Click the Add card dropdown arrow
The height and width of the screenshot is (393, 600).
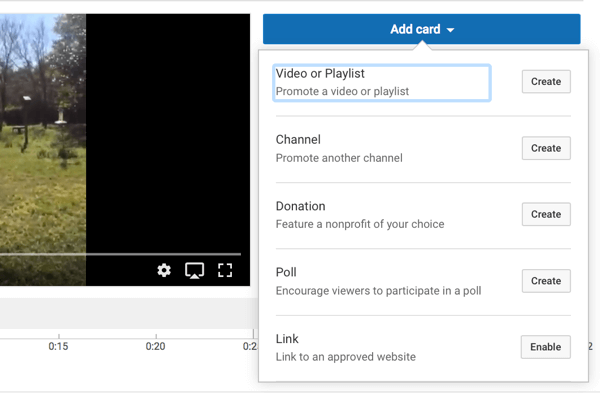pos(450,30)
